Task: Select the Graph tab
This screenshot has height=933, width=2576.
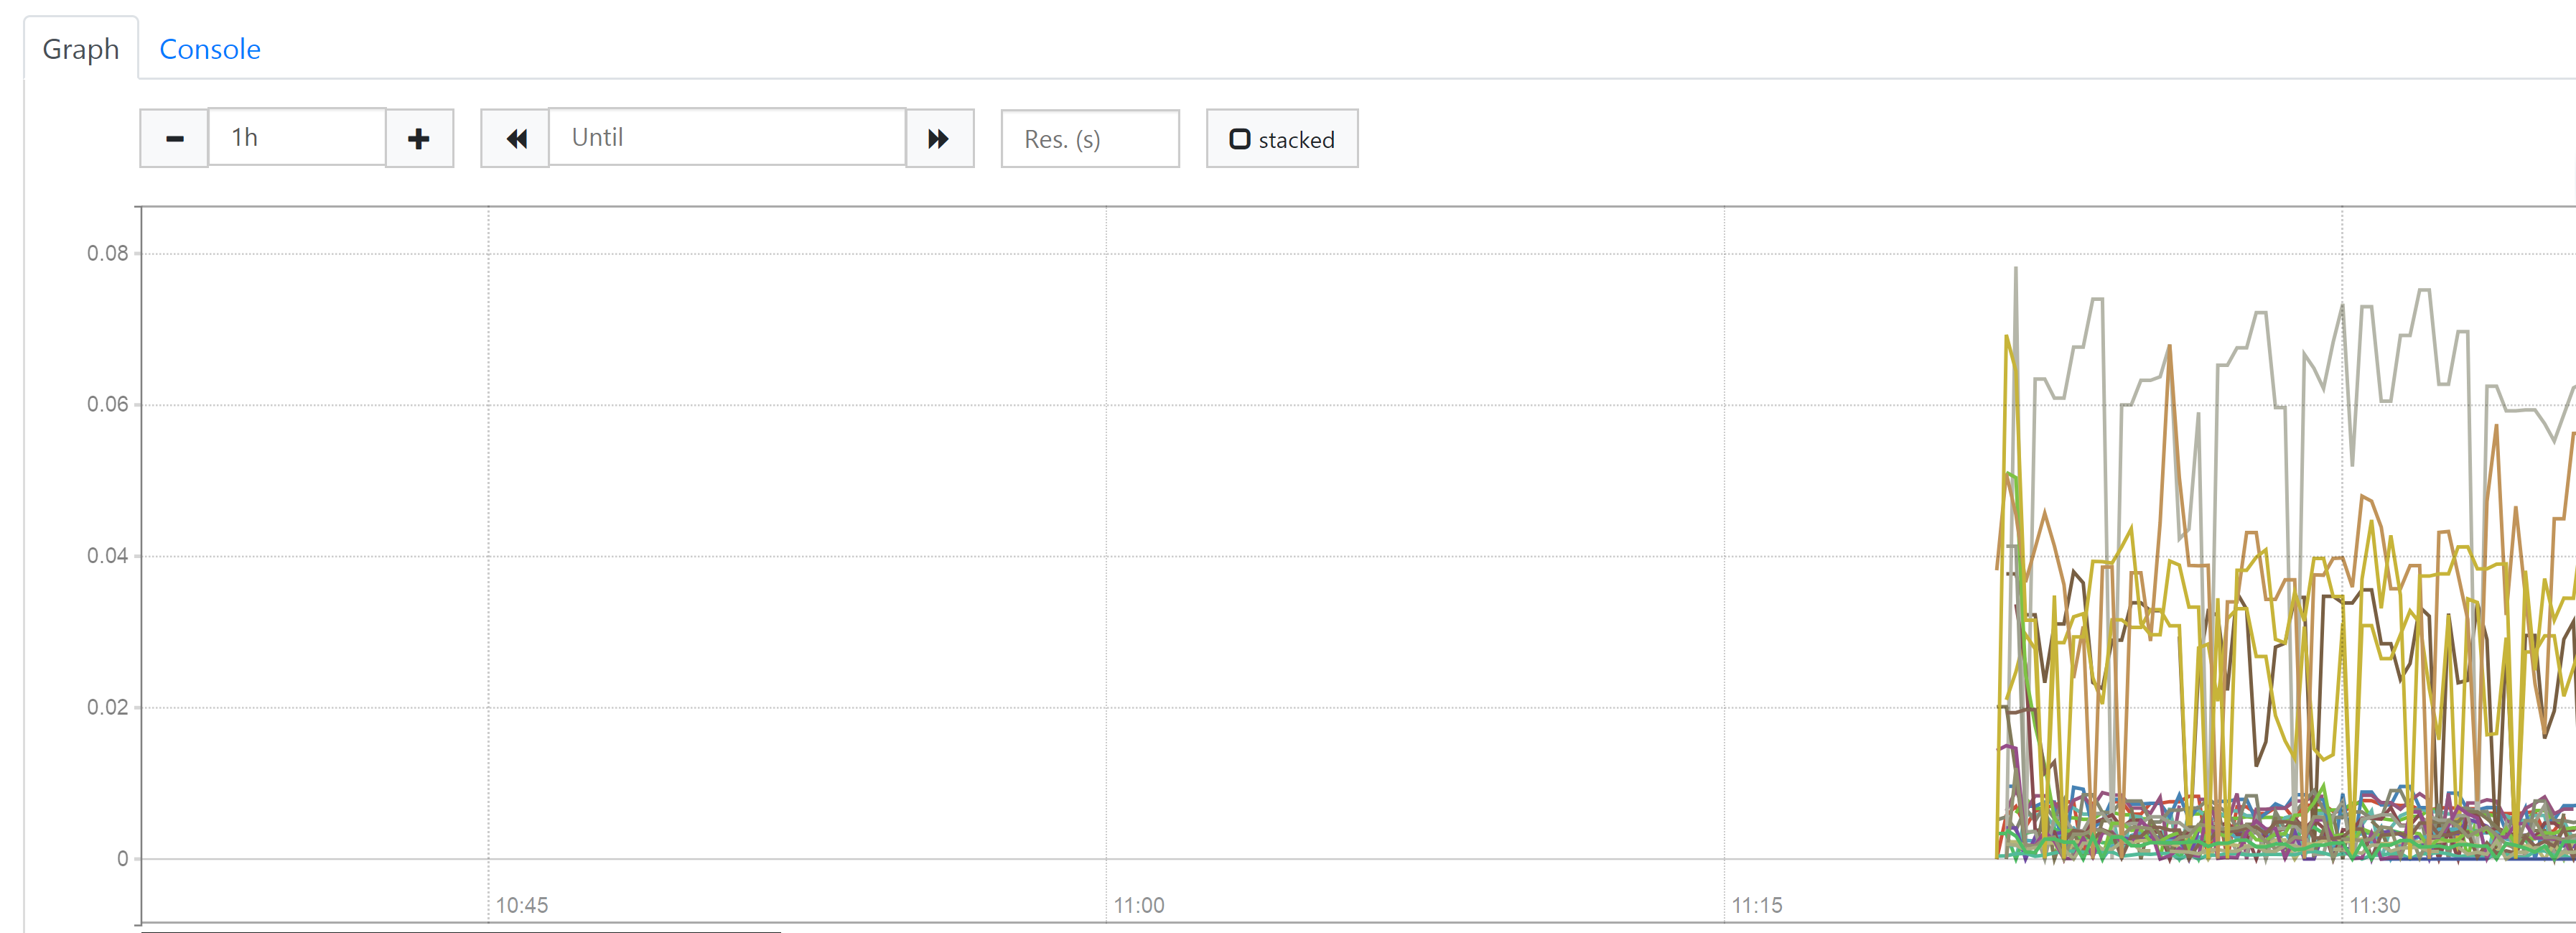Action: tap(81, 49)
